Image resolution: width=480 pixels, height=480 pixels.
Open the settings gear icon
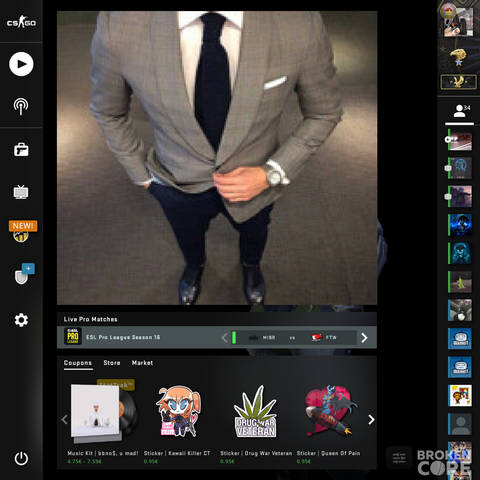21,320
